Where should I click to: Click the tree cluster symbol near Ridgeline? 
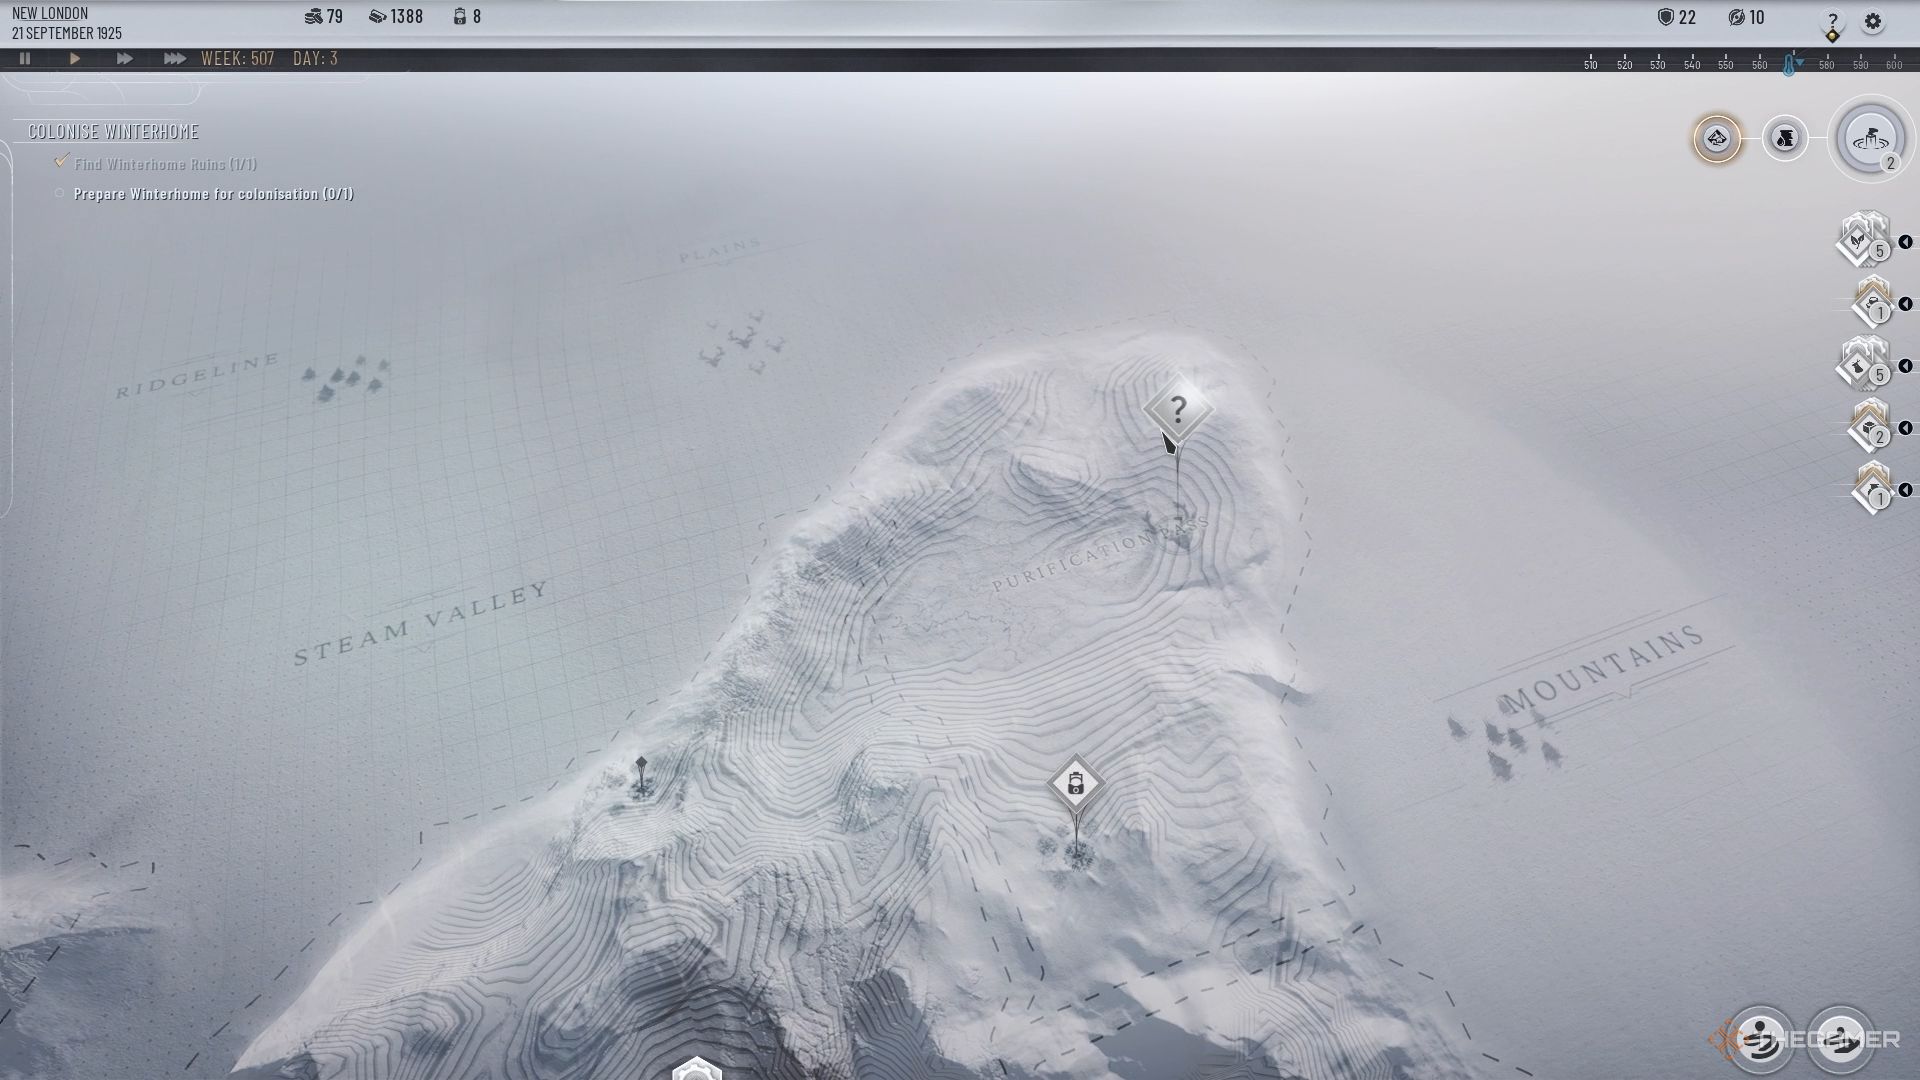point(345,380)
